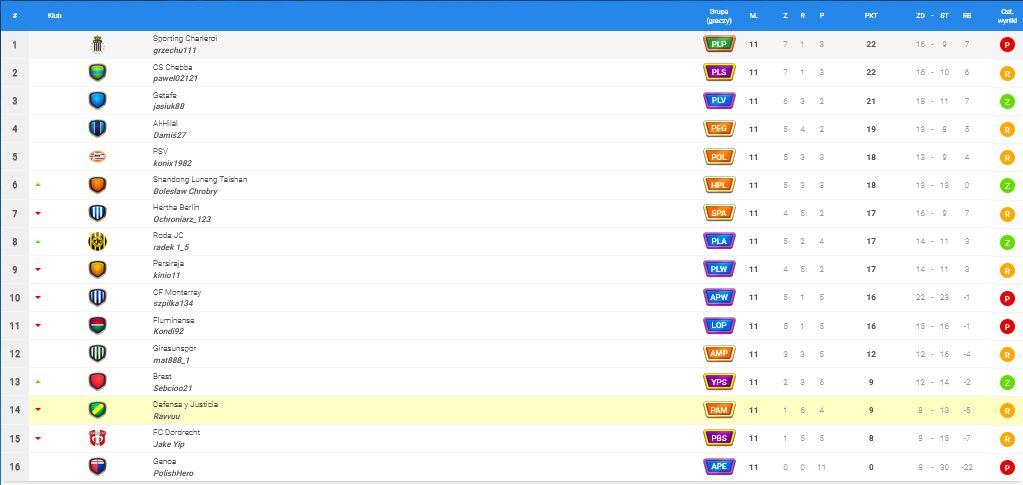
Task: Click Sporting Charleroi's red P result icon
Action: click(x=1007, y=45)
